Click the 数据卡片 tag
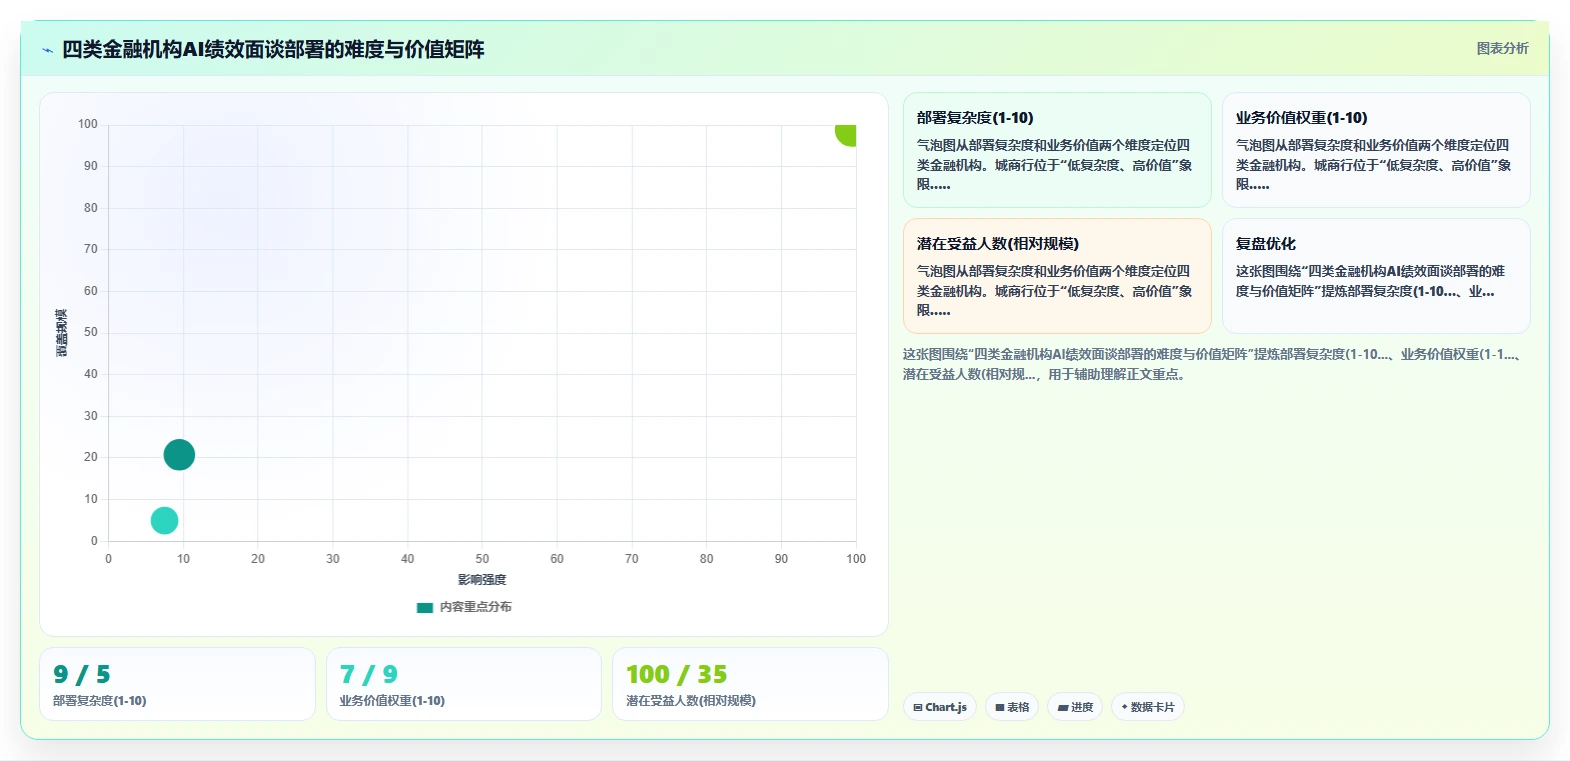The image size is (1570, 761). (x=1147, y=707)
